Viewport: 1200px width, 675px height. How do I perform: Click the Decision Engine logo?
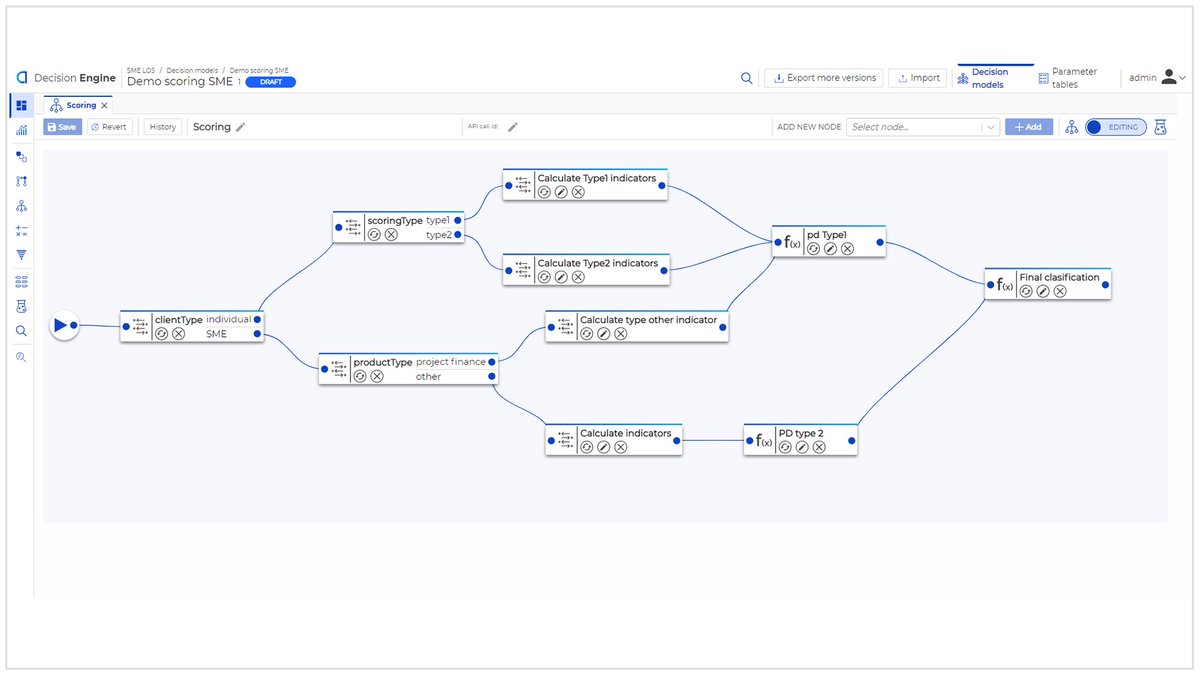pos(66,78)
